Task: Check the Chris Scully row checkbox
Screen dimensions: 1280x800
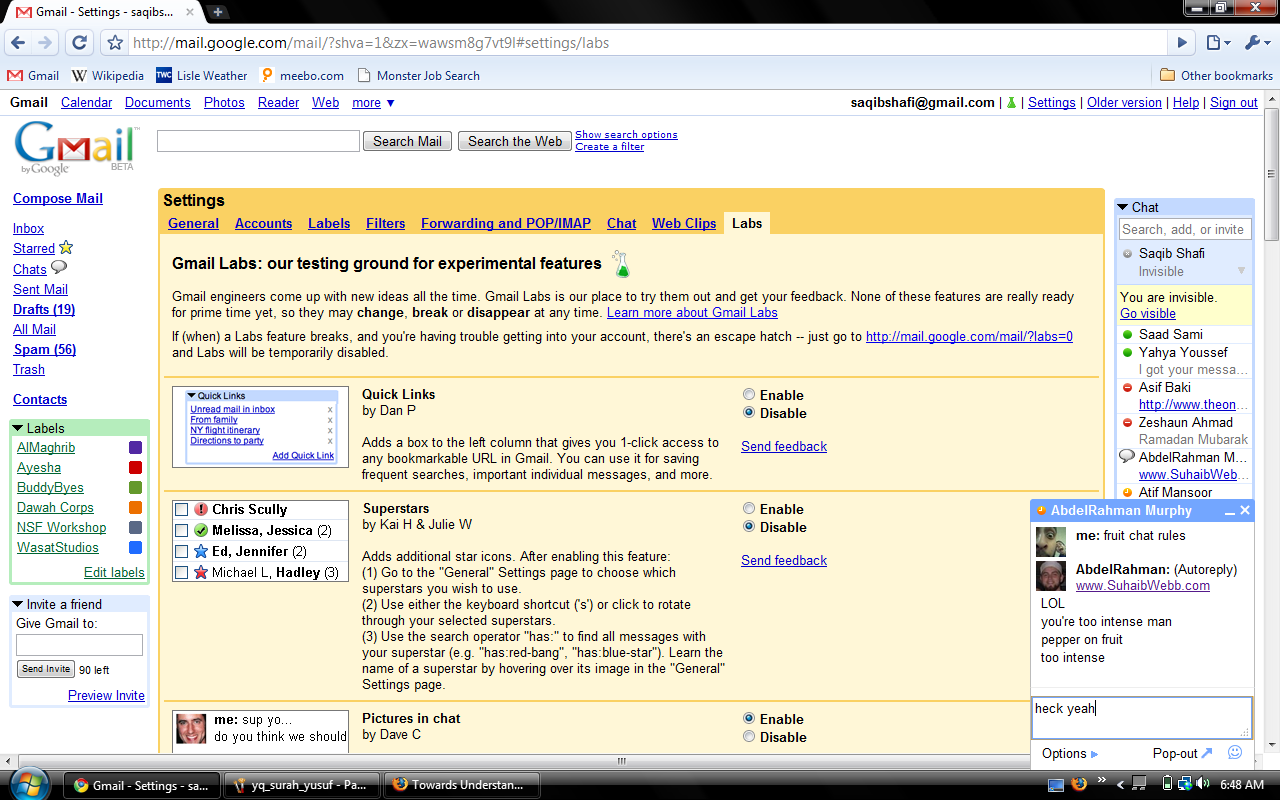Action: [181, 509]
